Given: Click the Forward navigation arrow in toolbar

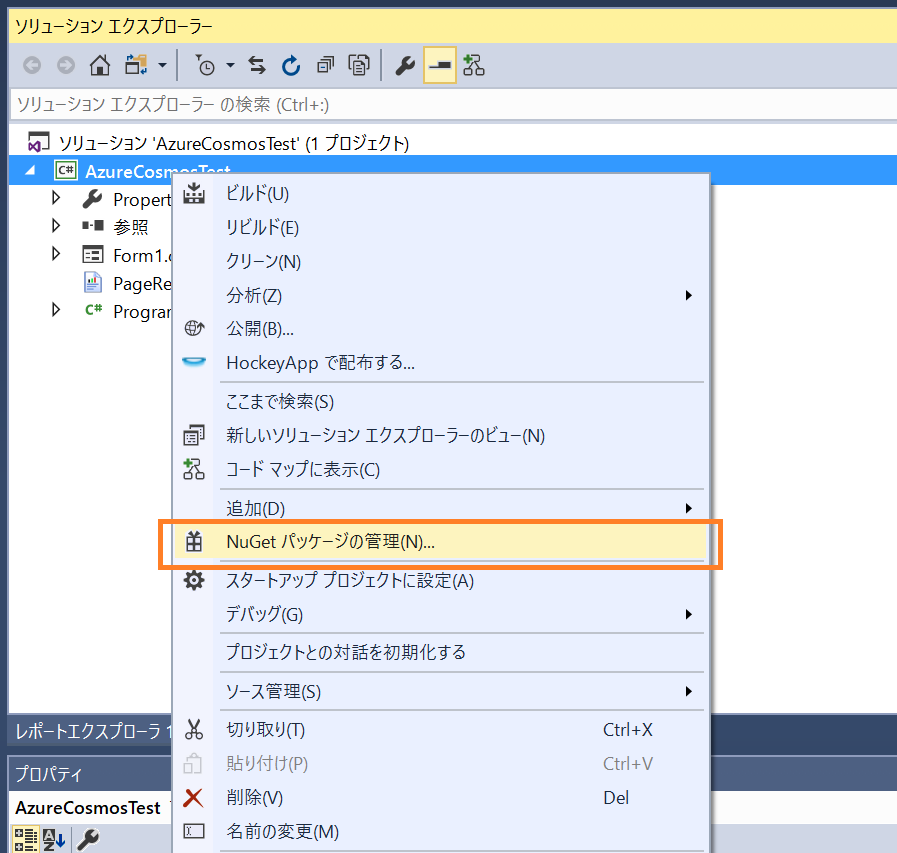Looking at the screenshot, I should coord(66,65).
